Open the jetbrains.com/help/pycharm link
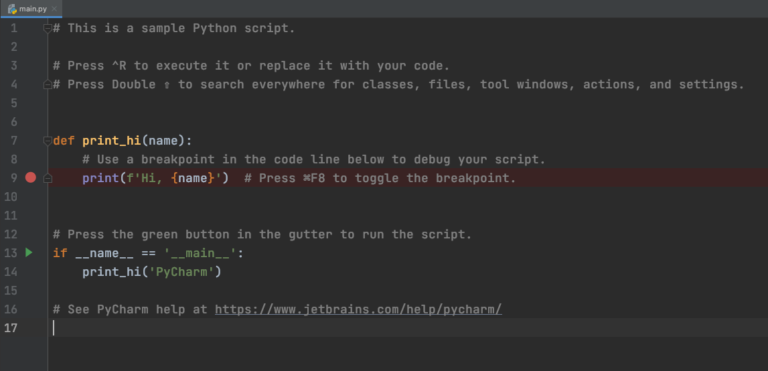 (358, 309)
